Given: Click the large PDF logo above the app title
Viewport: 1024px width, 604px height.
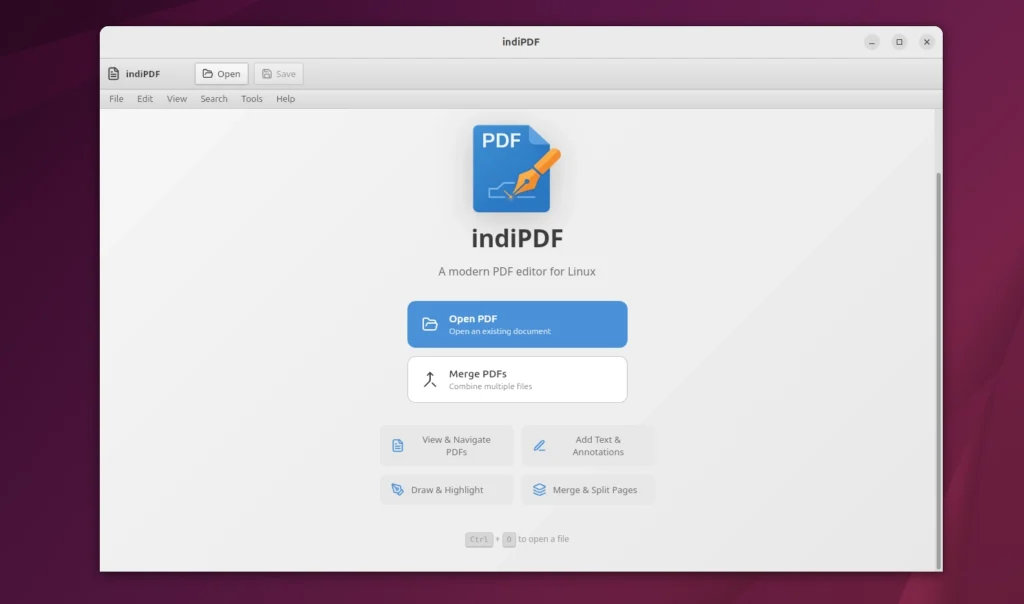Looking at the screenshot, I should pyautogui.click(x=516, y=168).
